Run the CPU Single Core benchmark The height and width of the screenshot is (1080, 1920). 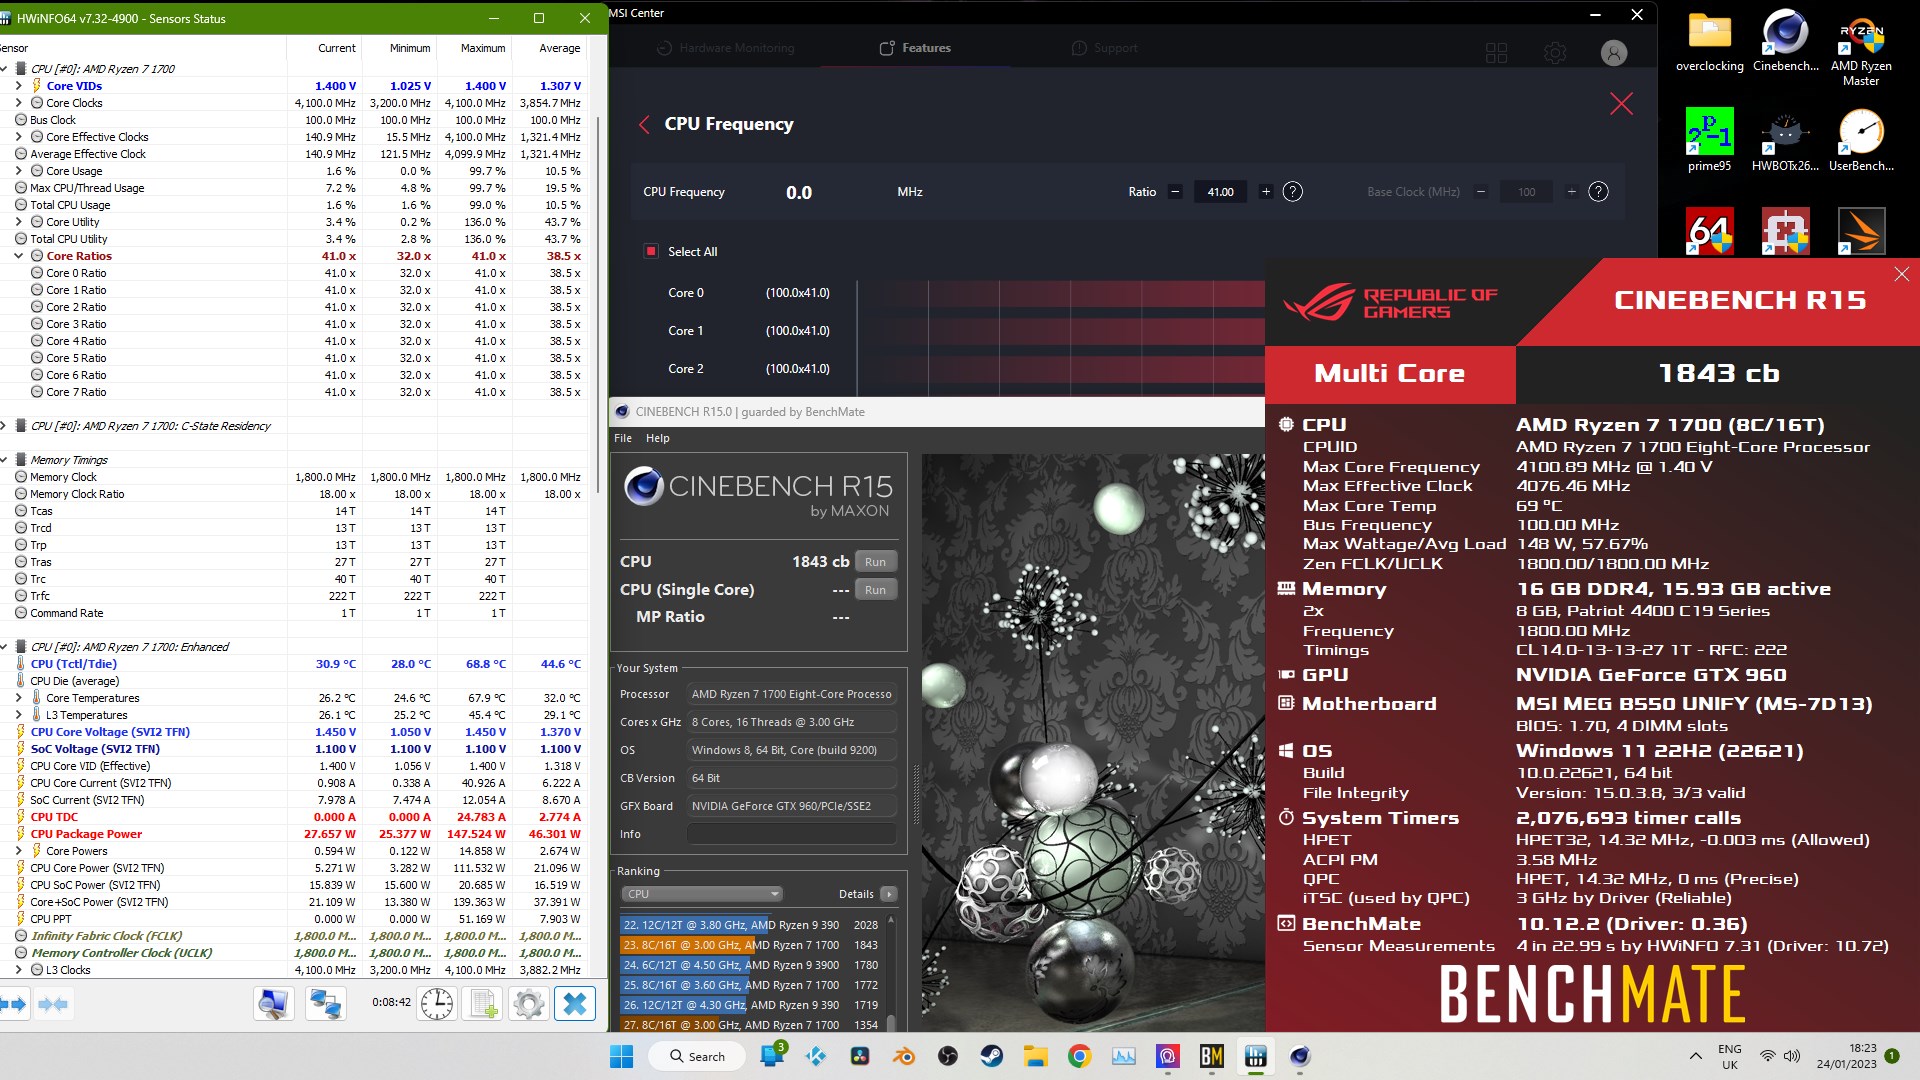[876, 590]
